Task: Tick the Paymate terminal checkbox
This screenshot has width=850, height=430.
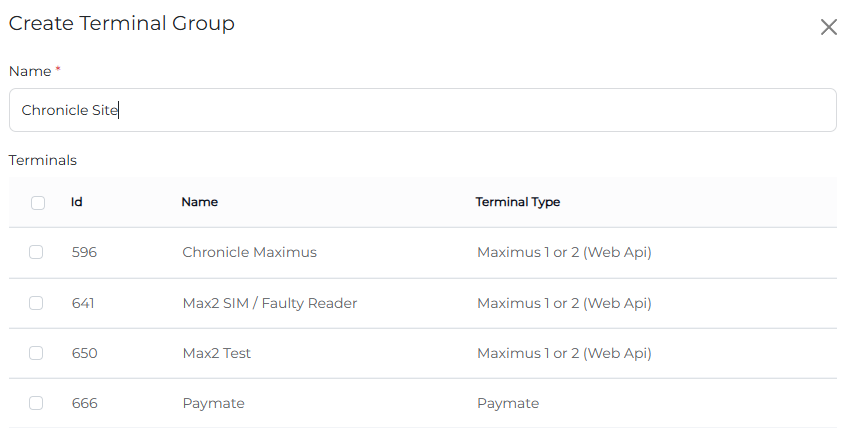Action: pyautogui.click(x=36, y=403)
